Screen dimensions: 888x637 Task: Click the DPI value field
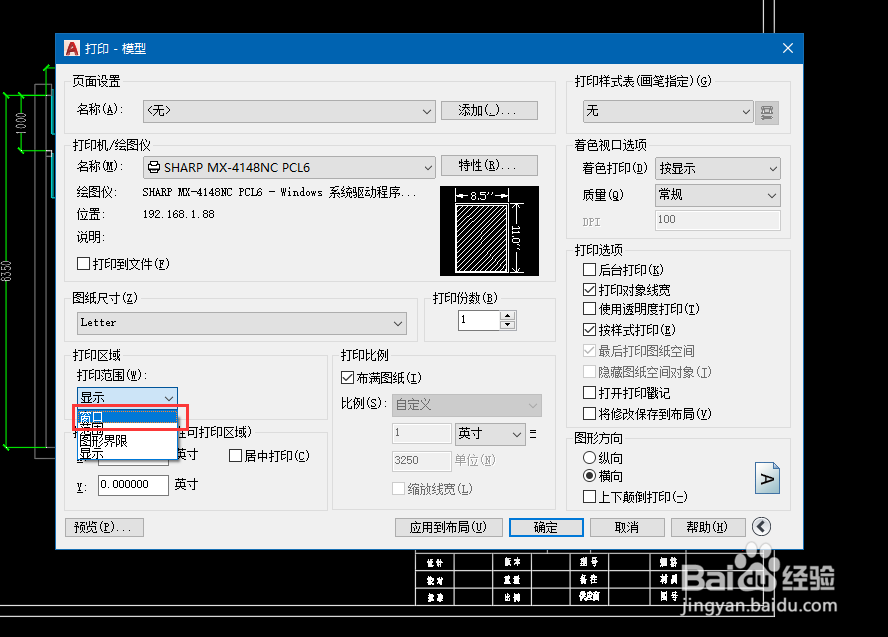[718, 220]
